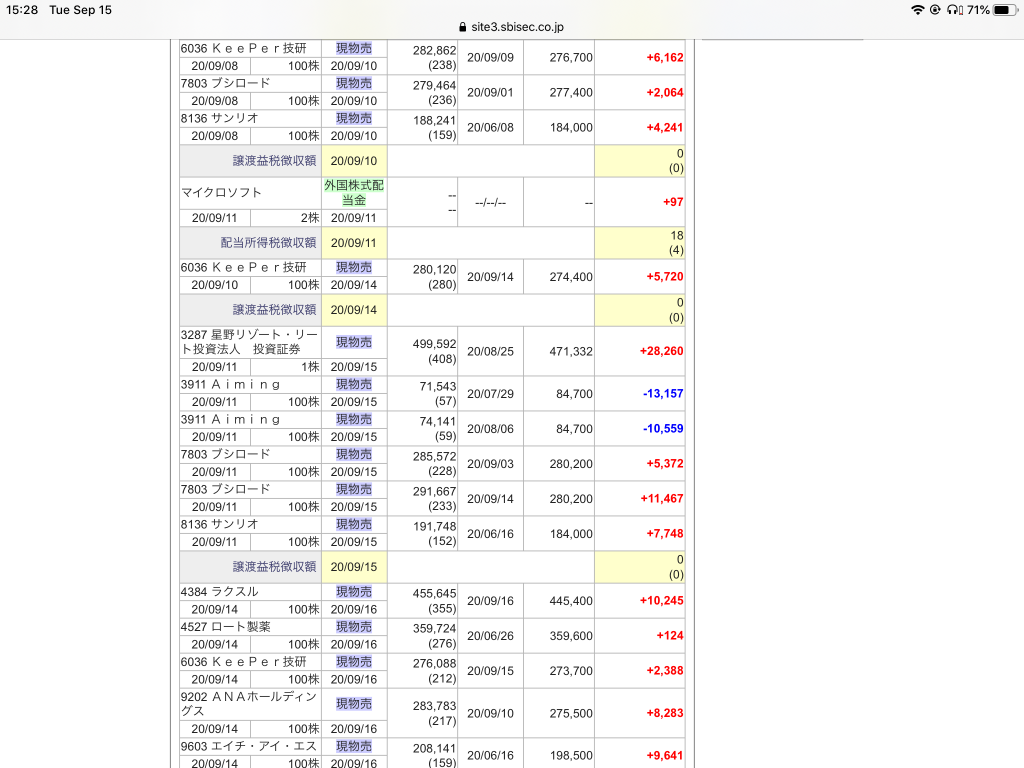
Task: Tap the rotation lock icon in status bar
Action: pos(935,10)
